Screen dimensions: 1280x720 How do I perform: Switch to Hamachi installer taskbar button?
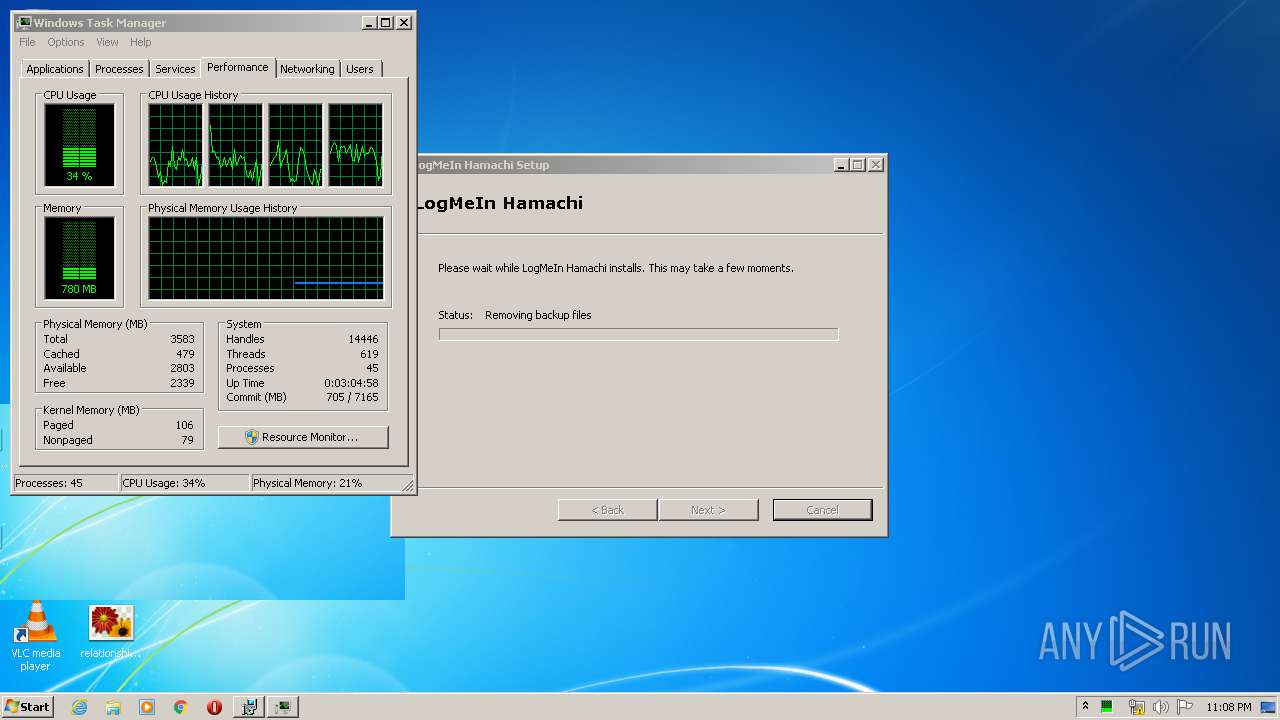pos(249,707)
